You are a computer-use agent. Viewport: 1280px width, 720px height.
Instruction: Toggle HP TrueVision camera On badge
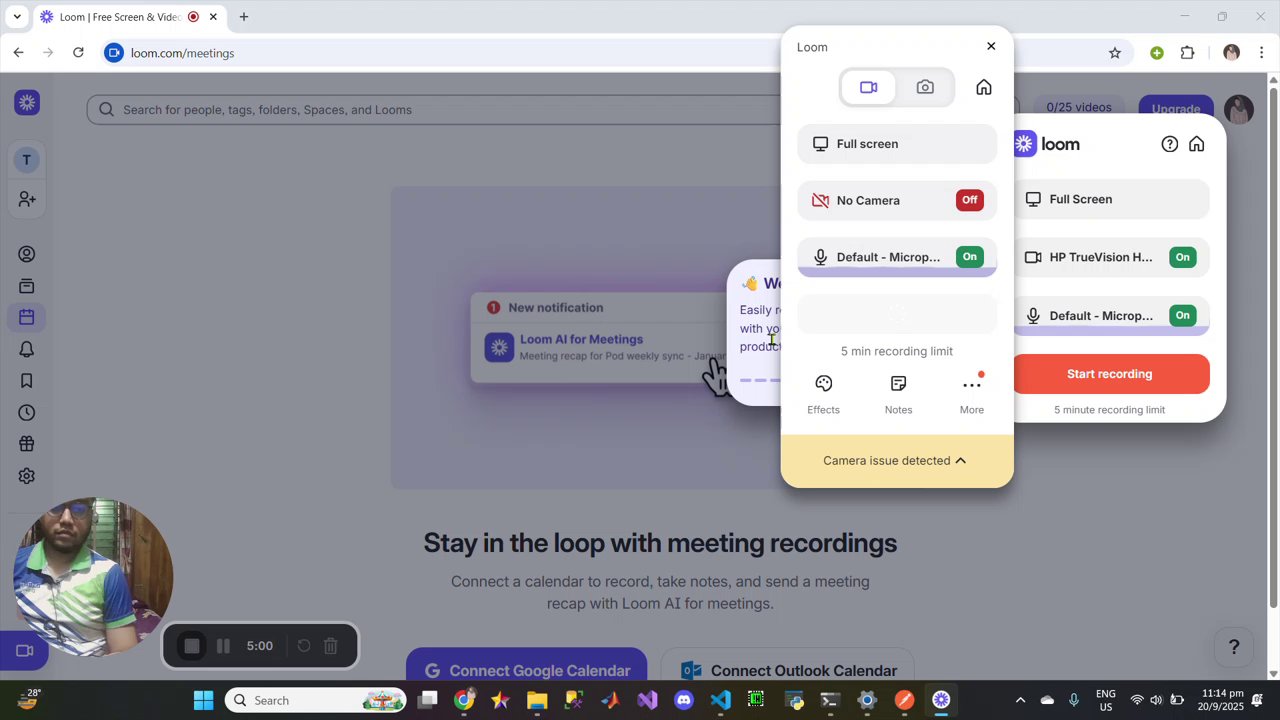coord(1182,257)
